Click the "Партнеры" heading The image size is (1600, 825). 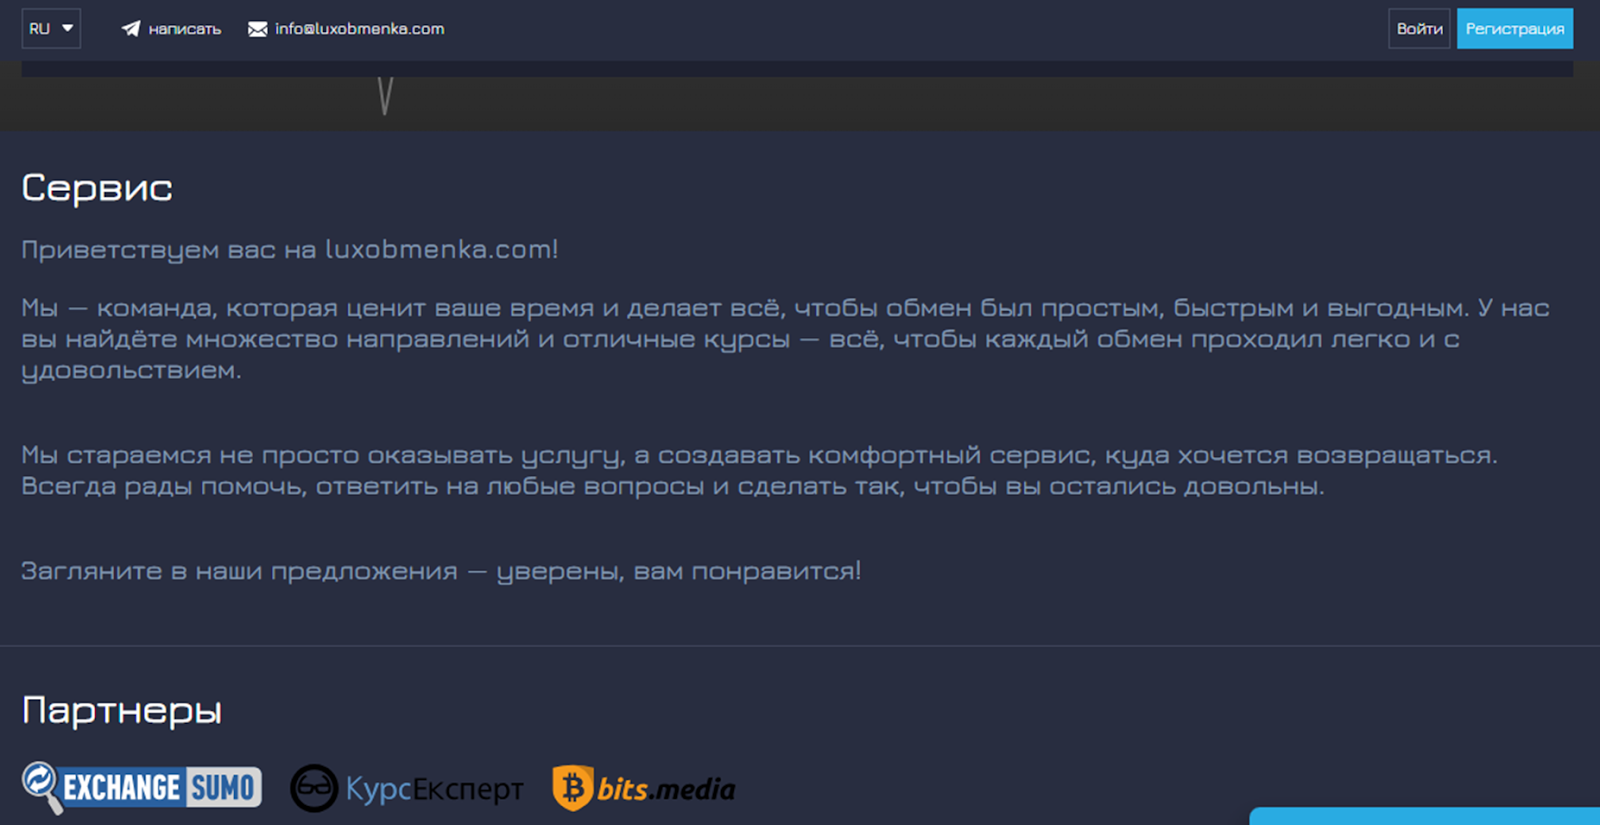coord(122,711)
